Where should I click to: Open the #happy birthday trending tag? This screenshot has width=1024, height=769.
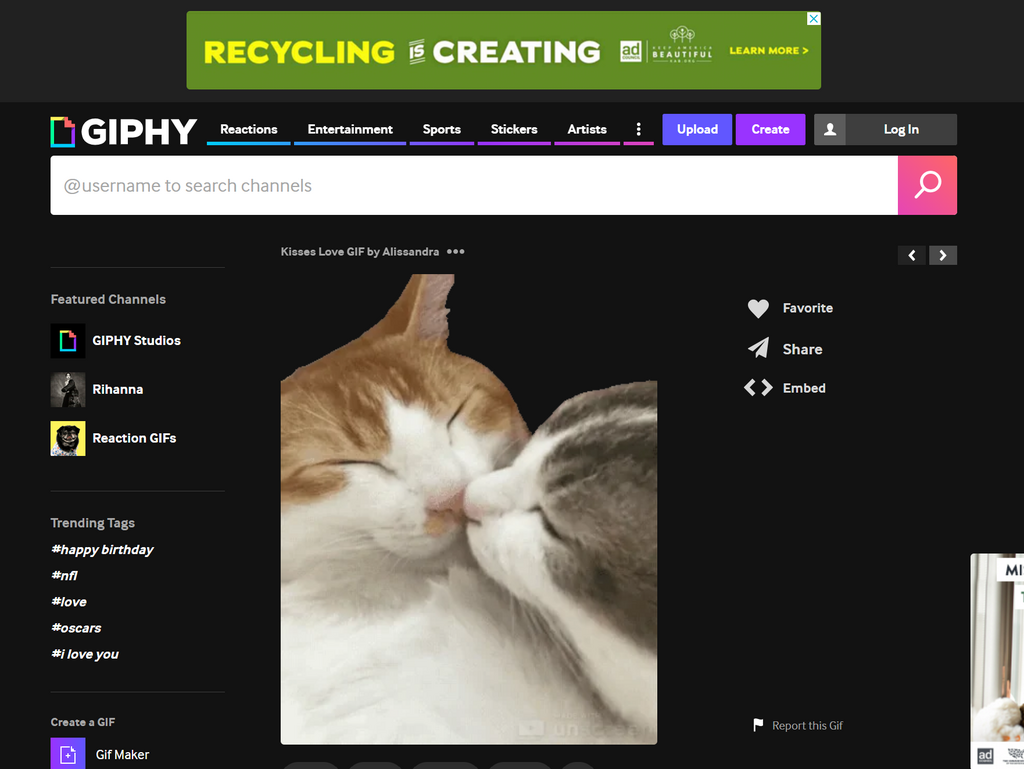coord(102,550)
